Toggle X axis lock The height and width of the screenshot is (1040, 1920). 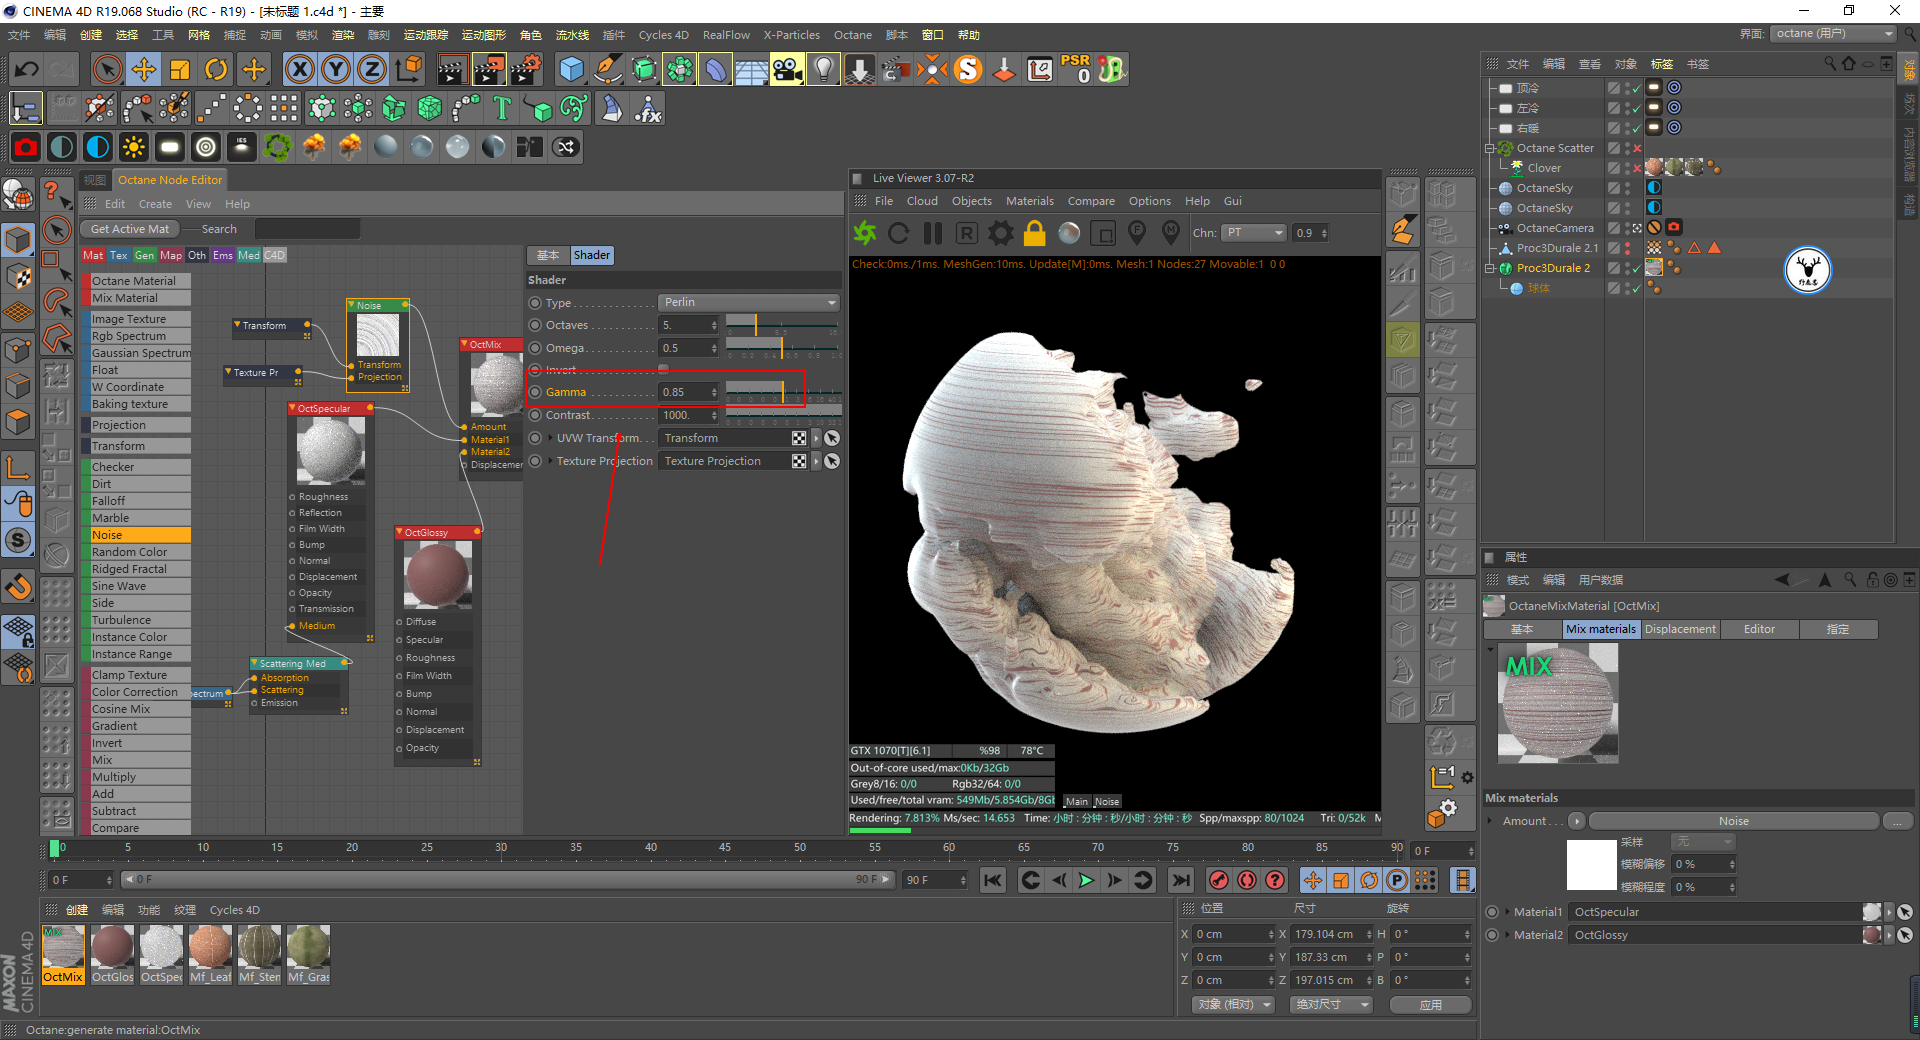tap(299, 69)
